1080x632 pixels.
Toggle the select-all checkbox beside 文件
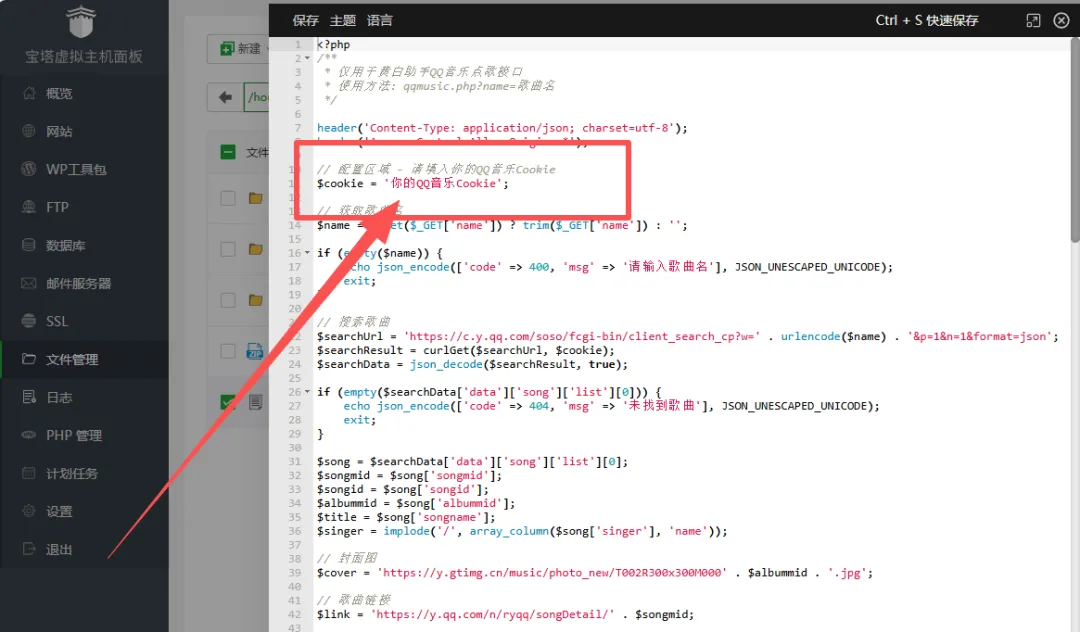pyautogui.click(x=228, y=152)
